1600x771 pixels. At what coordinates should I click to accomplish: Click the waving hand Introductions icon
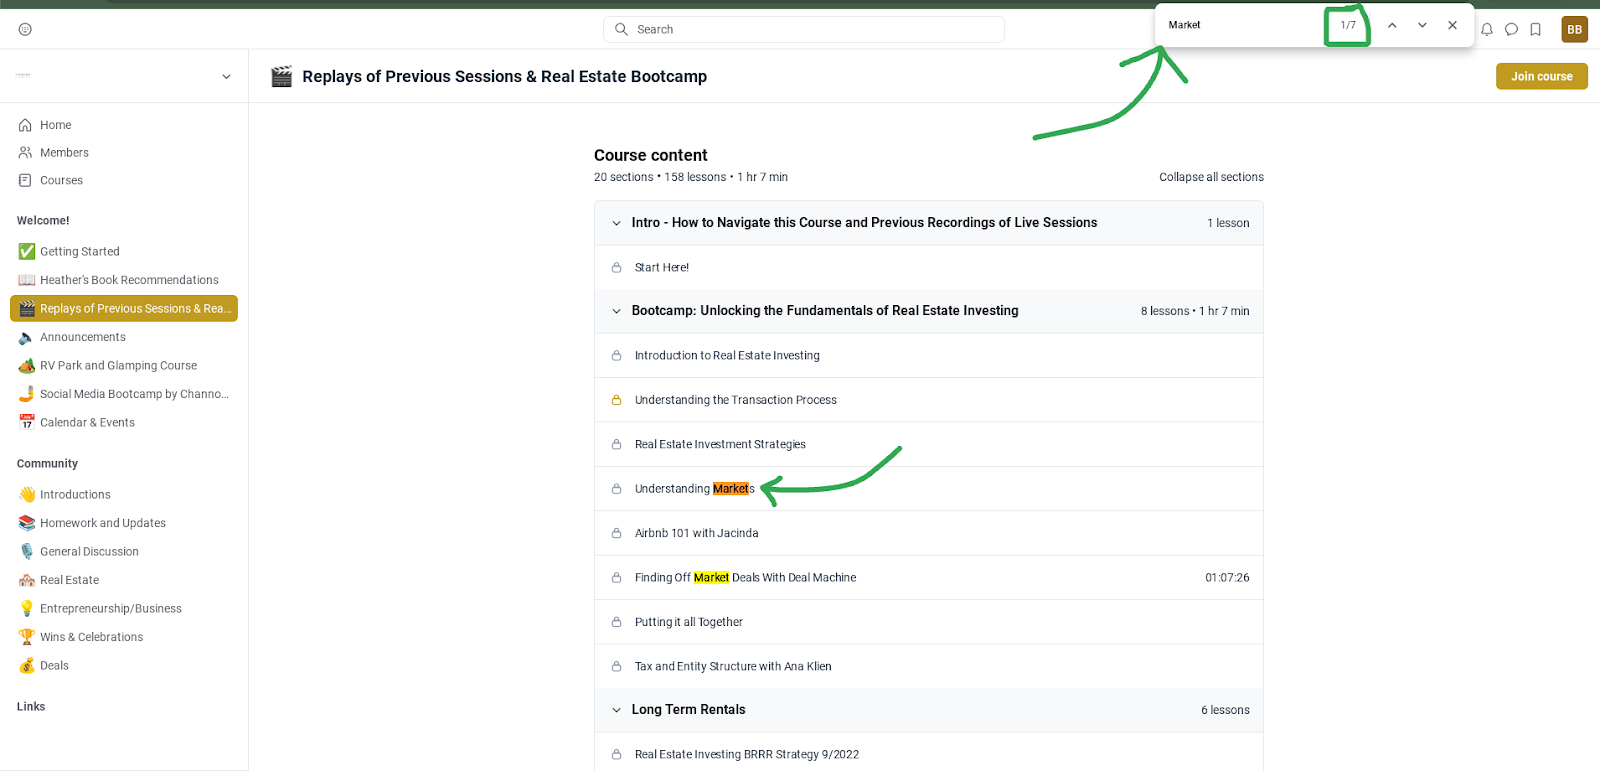pos(27,494)
